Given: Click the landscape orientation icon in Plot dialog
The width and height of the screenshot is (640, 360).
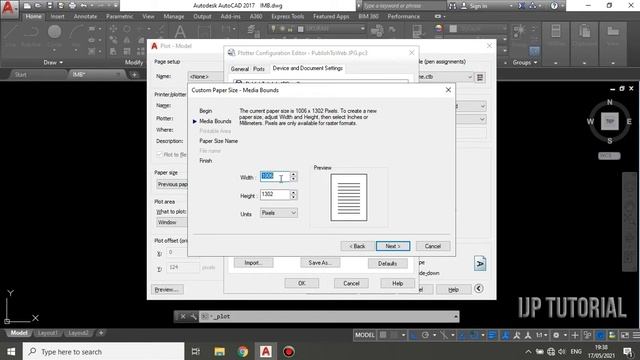Looking at the screenshot, I should 480,264.
